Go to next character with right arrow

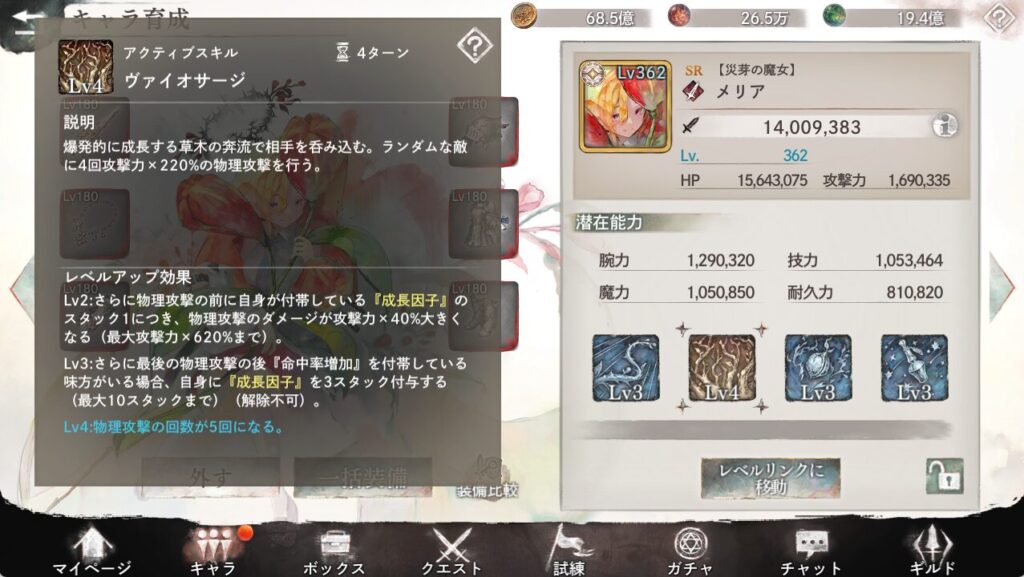[1002, 287]
